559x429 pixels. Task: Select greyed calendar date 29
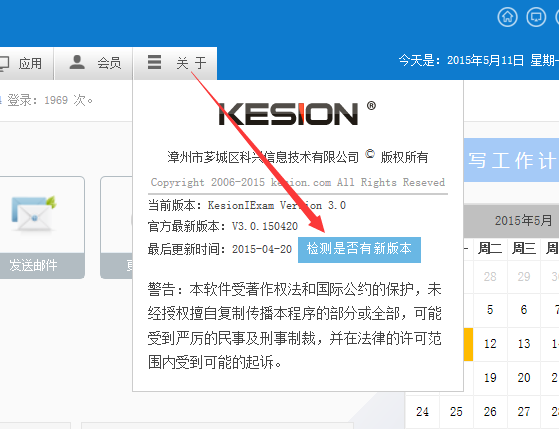[x=524, y=277]
